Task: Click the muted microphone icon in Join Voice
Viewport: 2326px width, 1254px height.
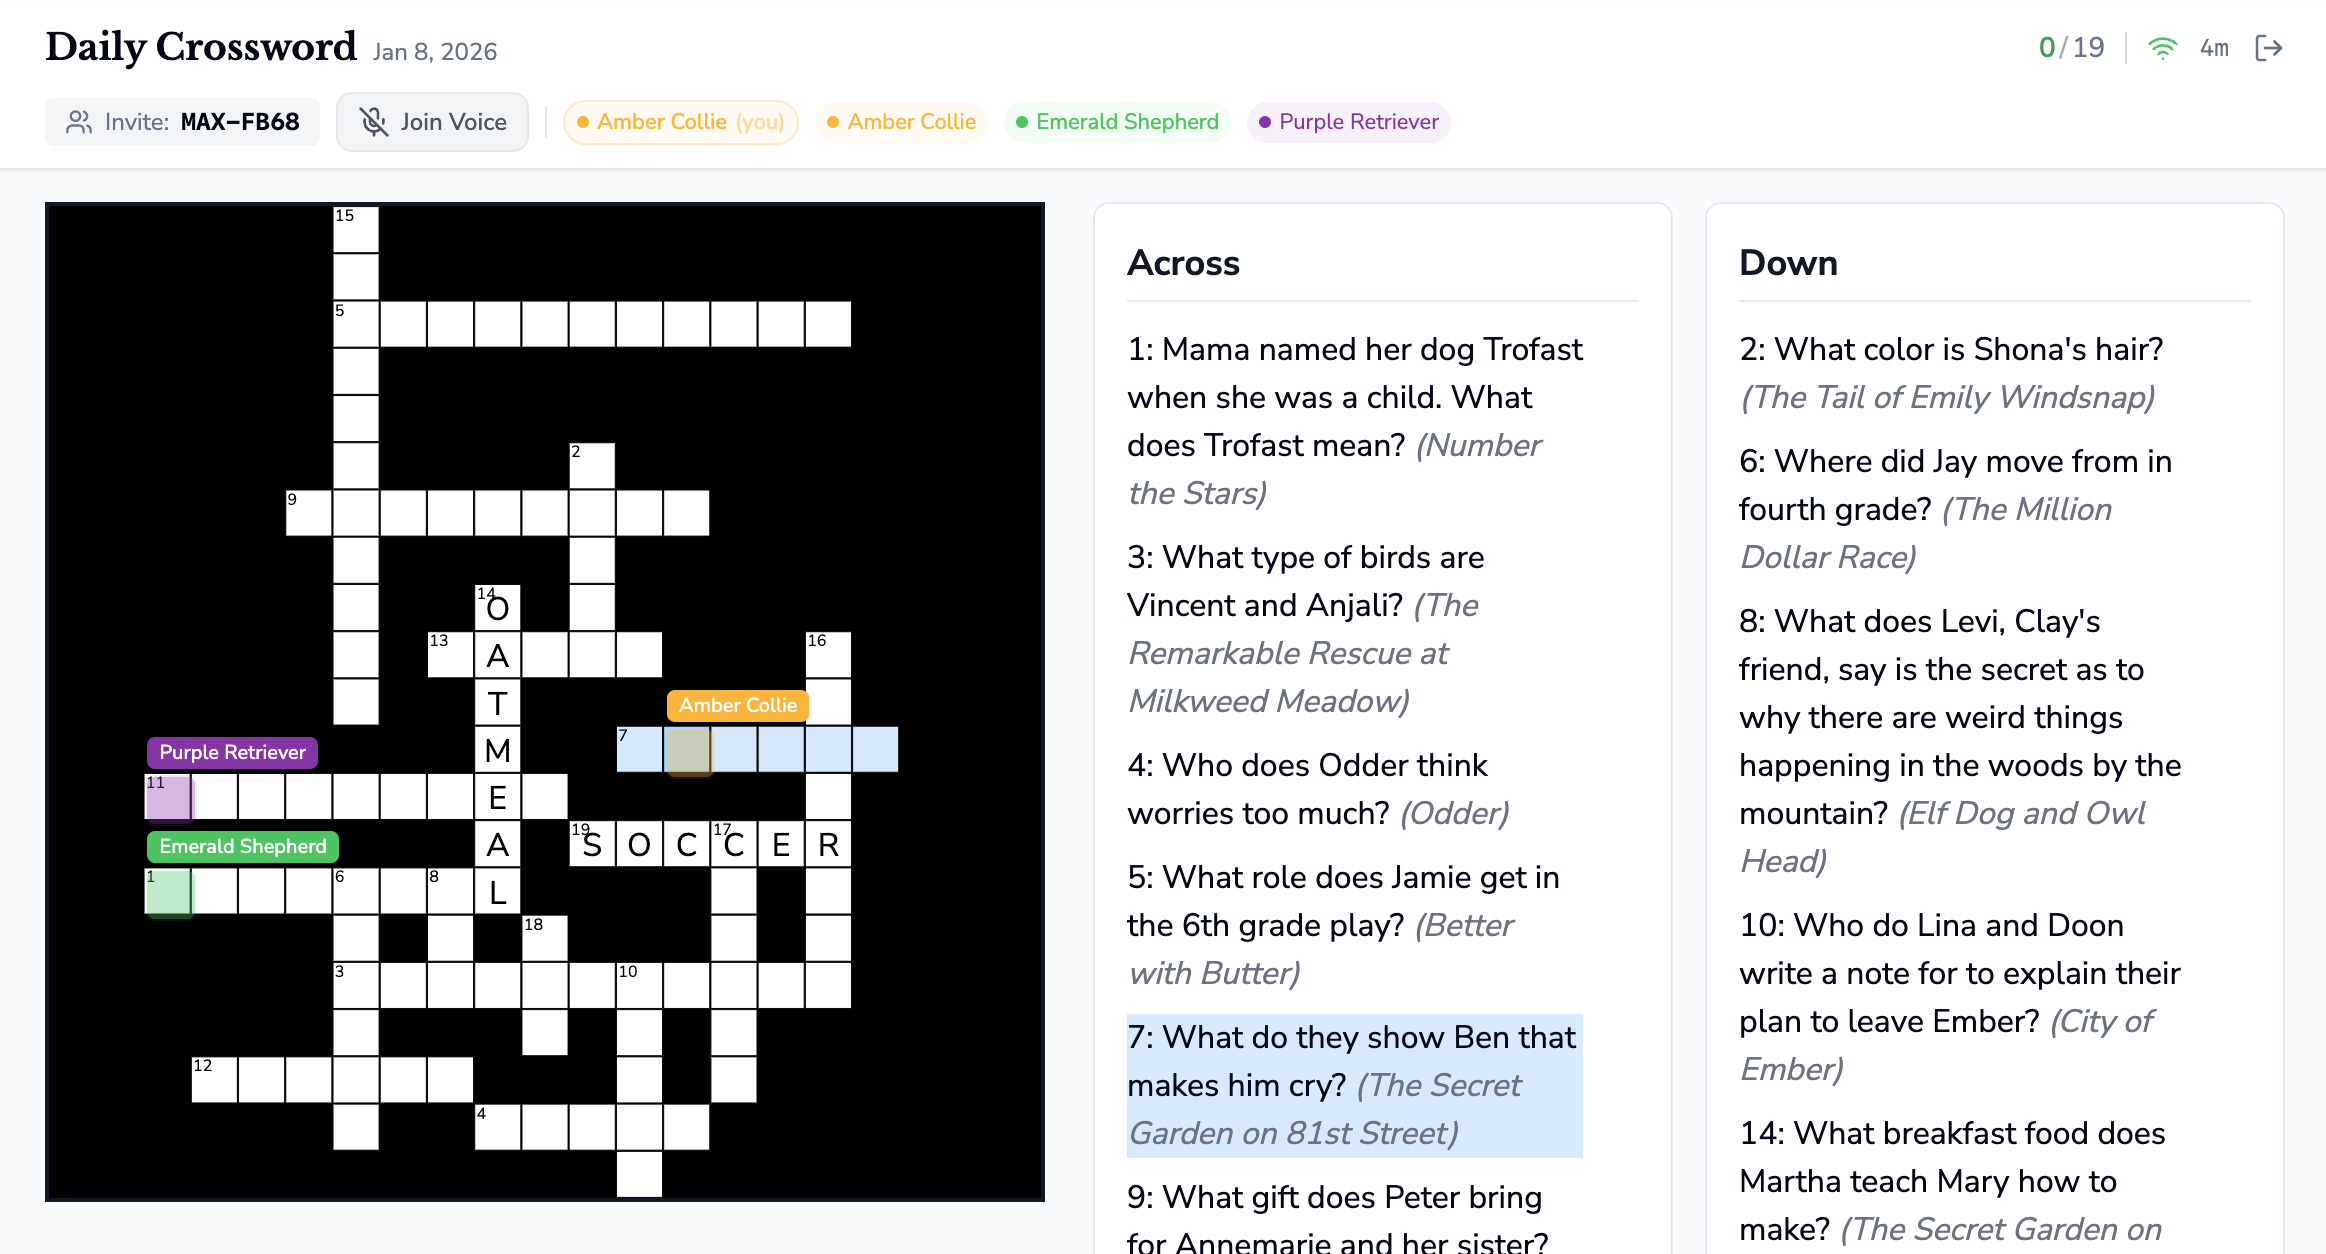Action: [374, 121]
